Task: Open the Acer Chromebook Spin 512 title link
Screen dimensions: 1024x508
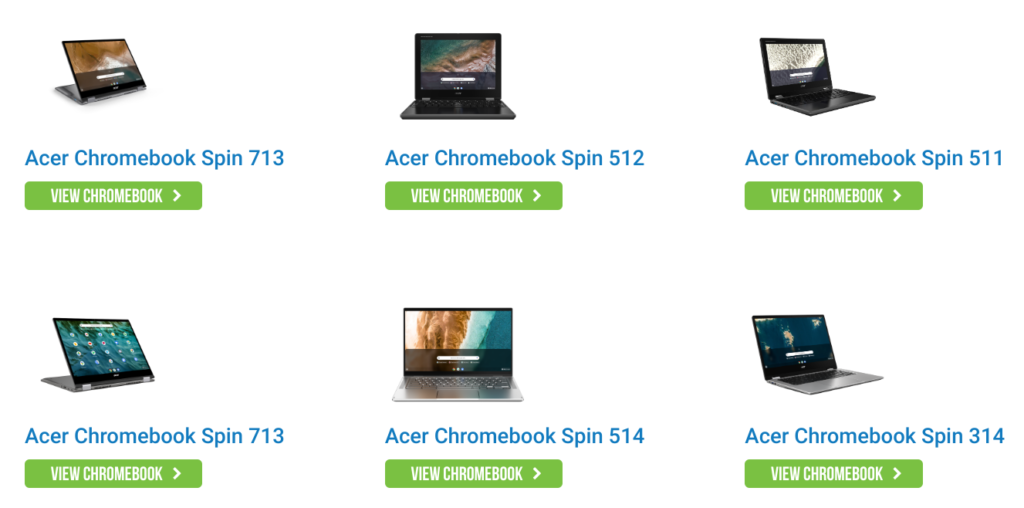Action: coord(515,158)
